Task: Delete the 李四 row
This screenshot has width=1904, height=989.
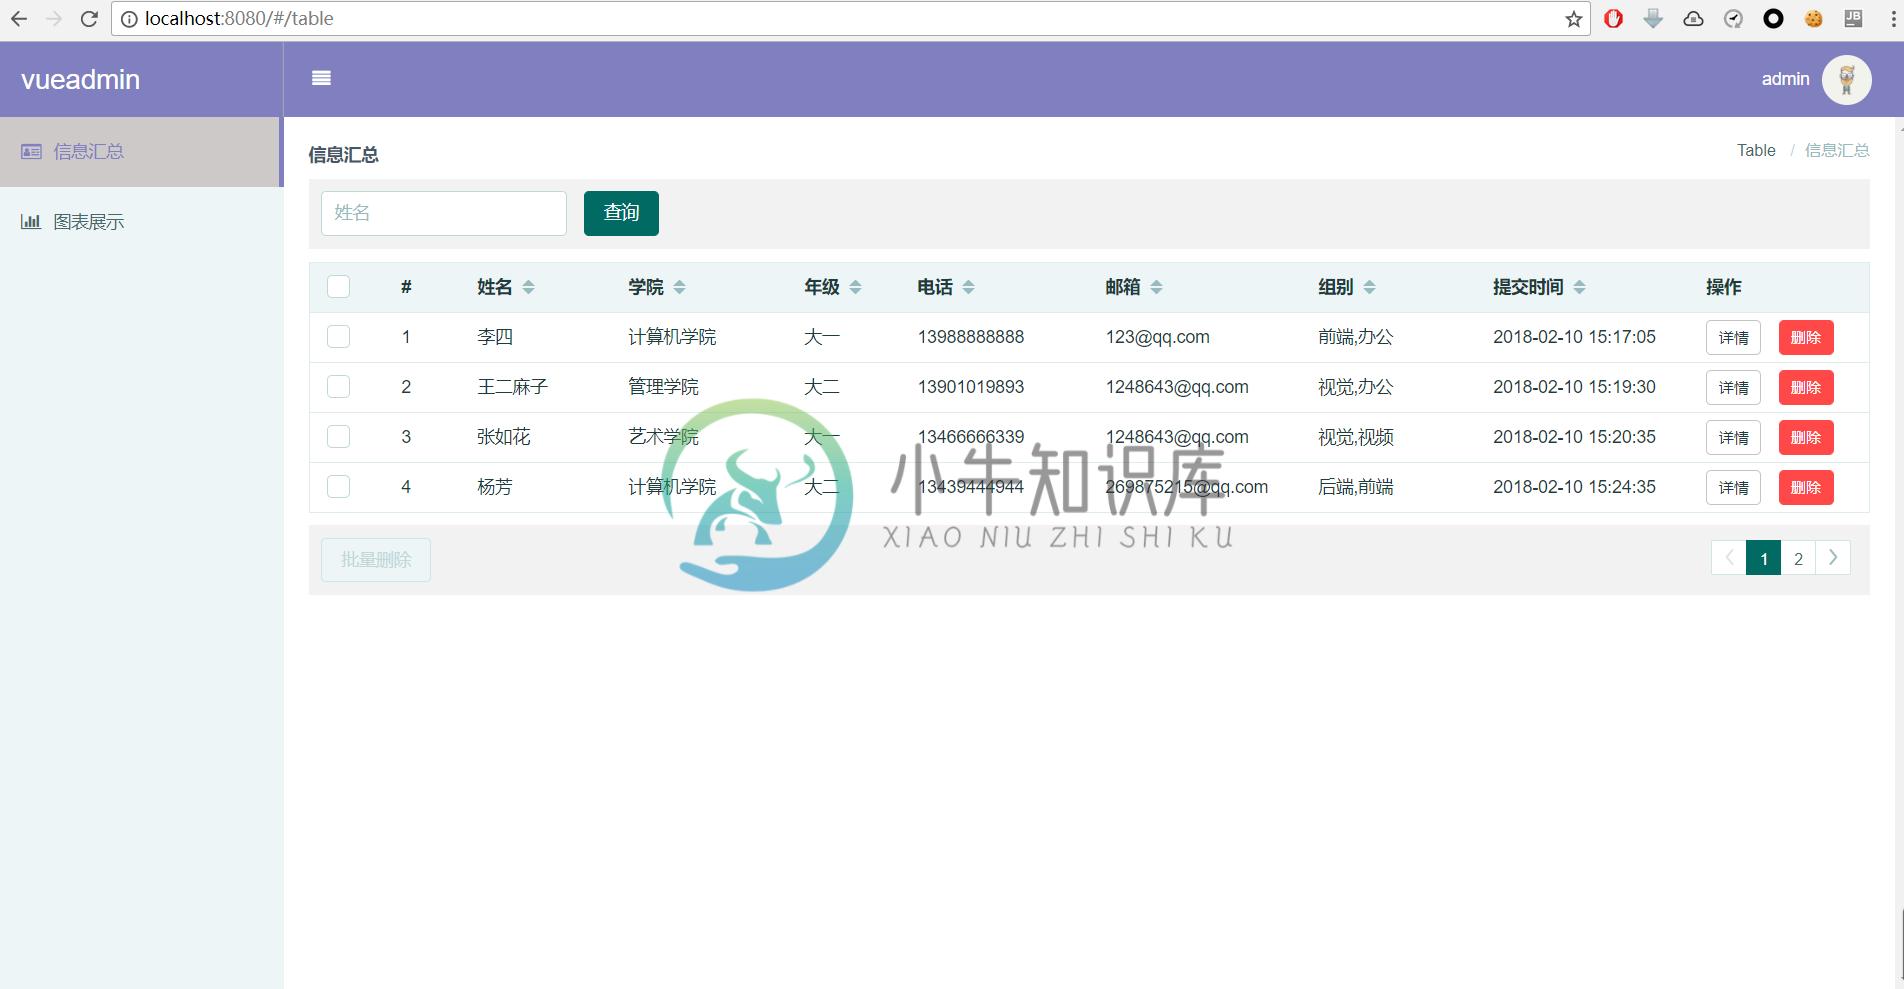Action: point(1806,337)
